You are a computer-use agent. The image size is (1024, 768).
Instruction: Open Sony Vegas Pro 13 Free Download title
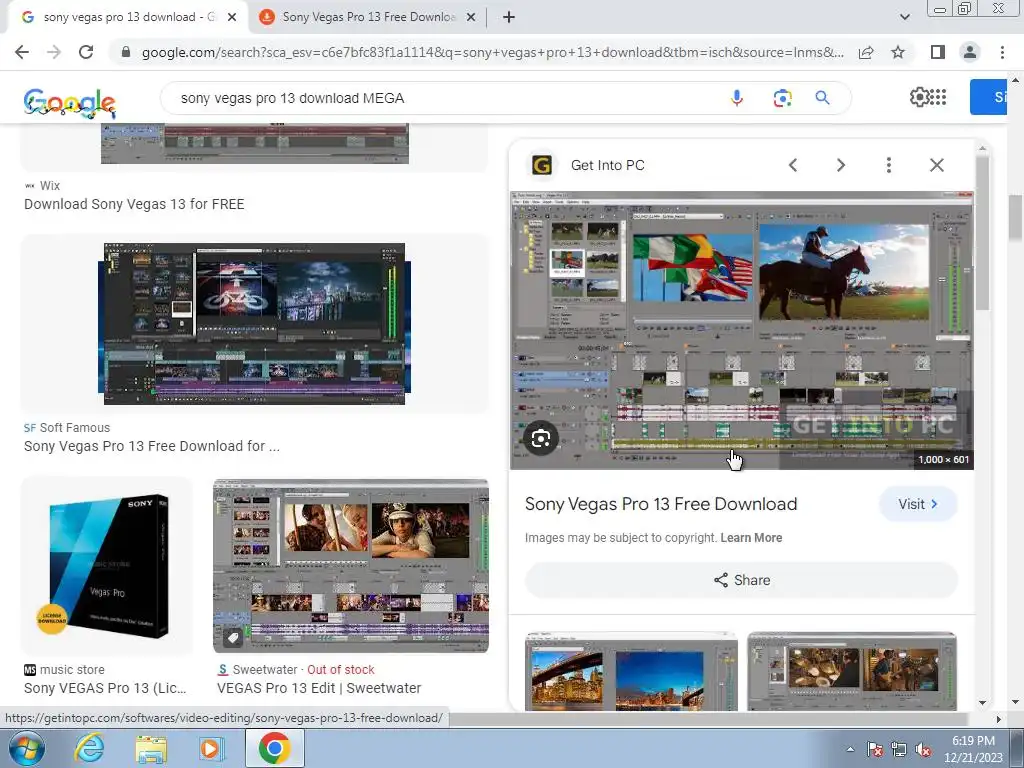tap(661, 504)
